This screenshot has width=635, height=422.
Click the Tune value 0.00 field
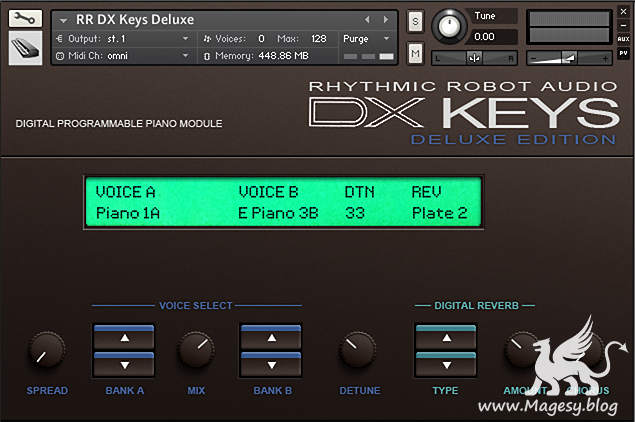(494, 37)
